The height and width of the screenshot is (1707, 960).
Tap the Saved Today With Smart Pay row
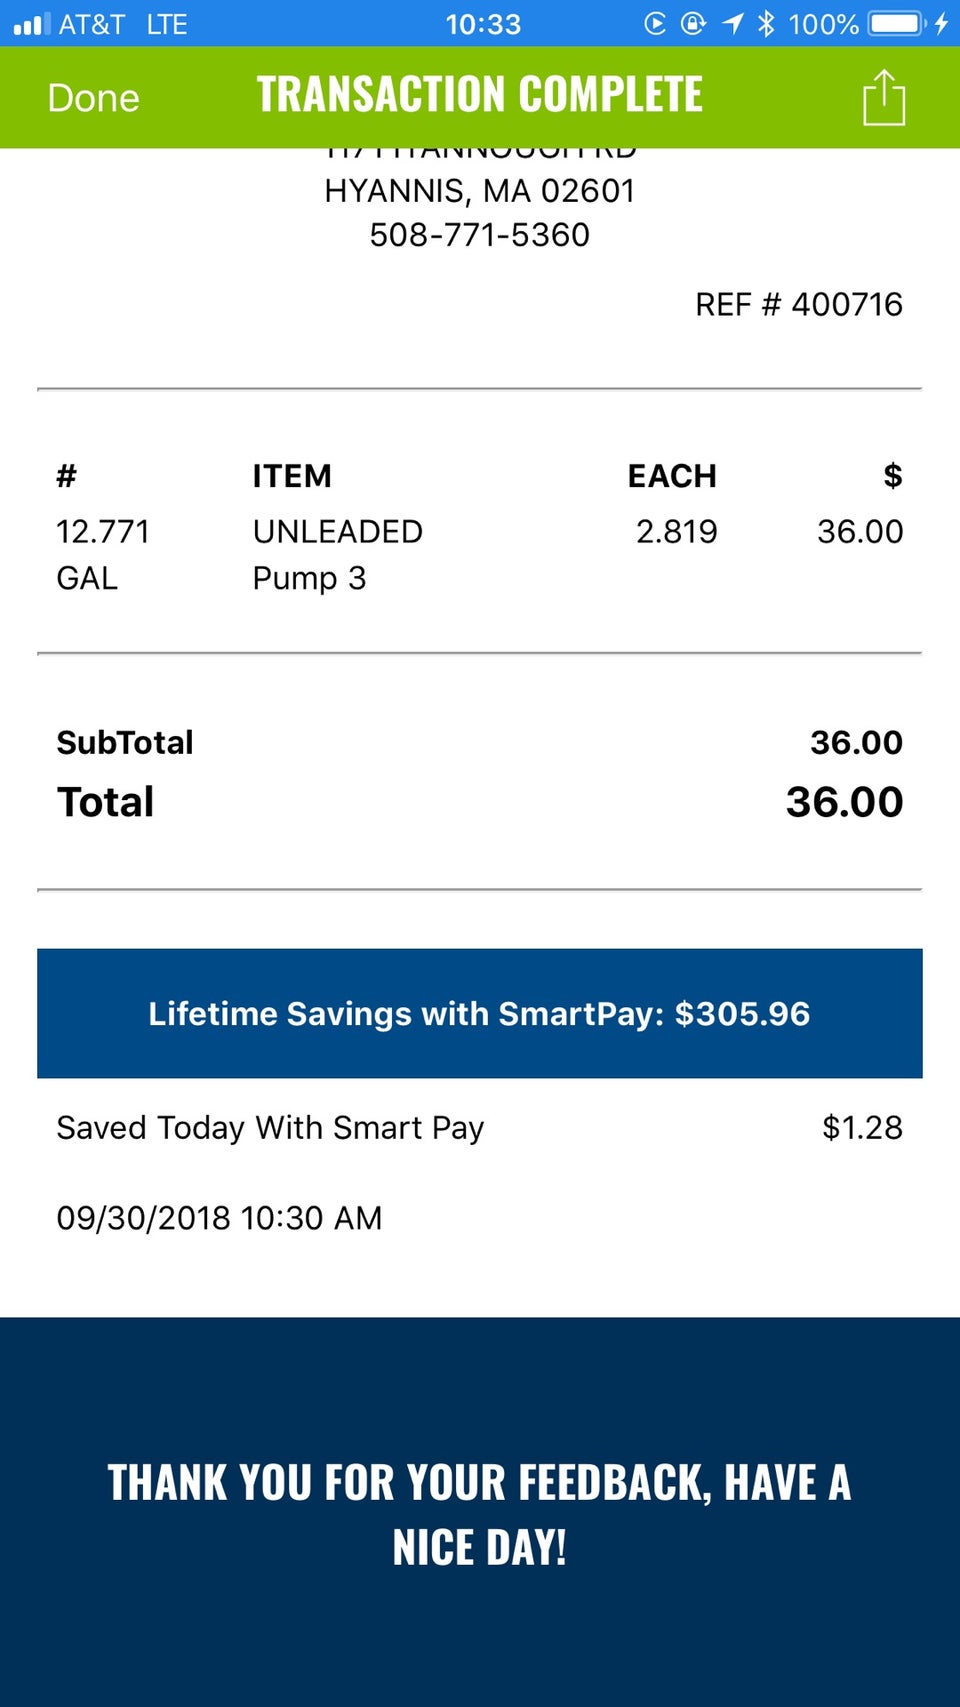point(270,1128)
